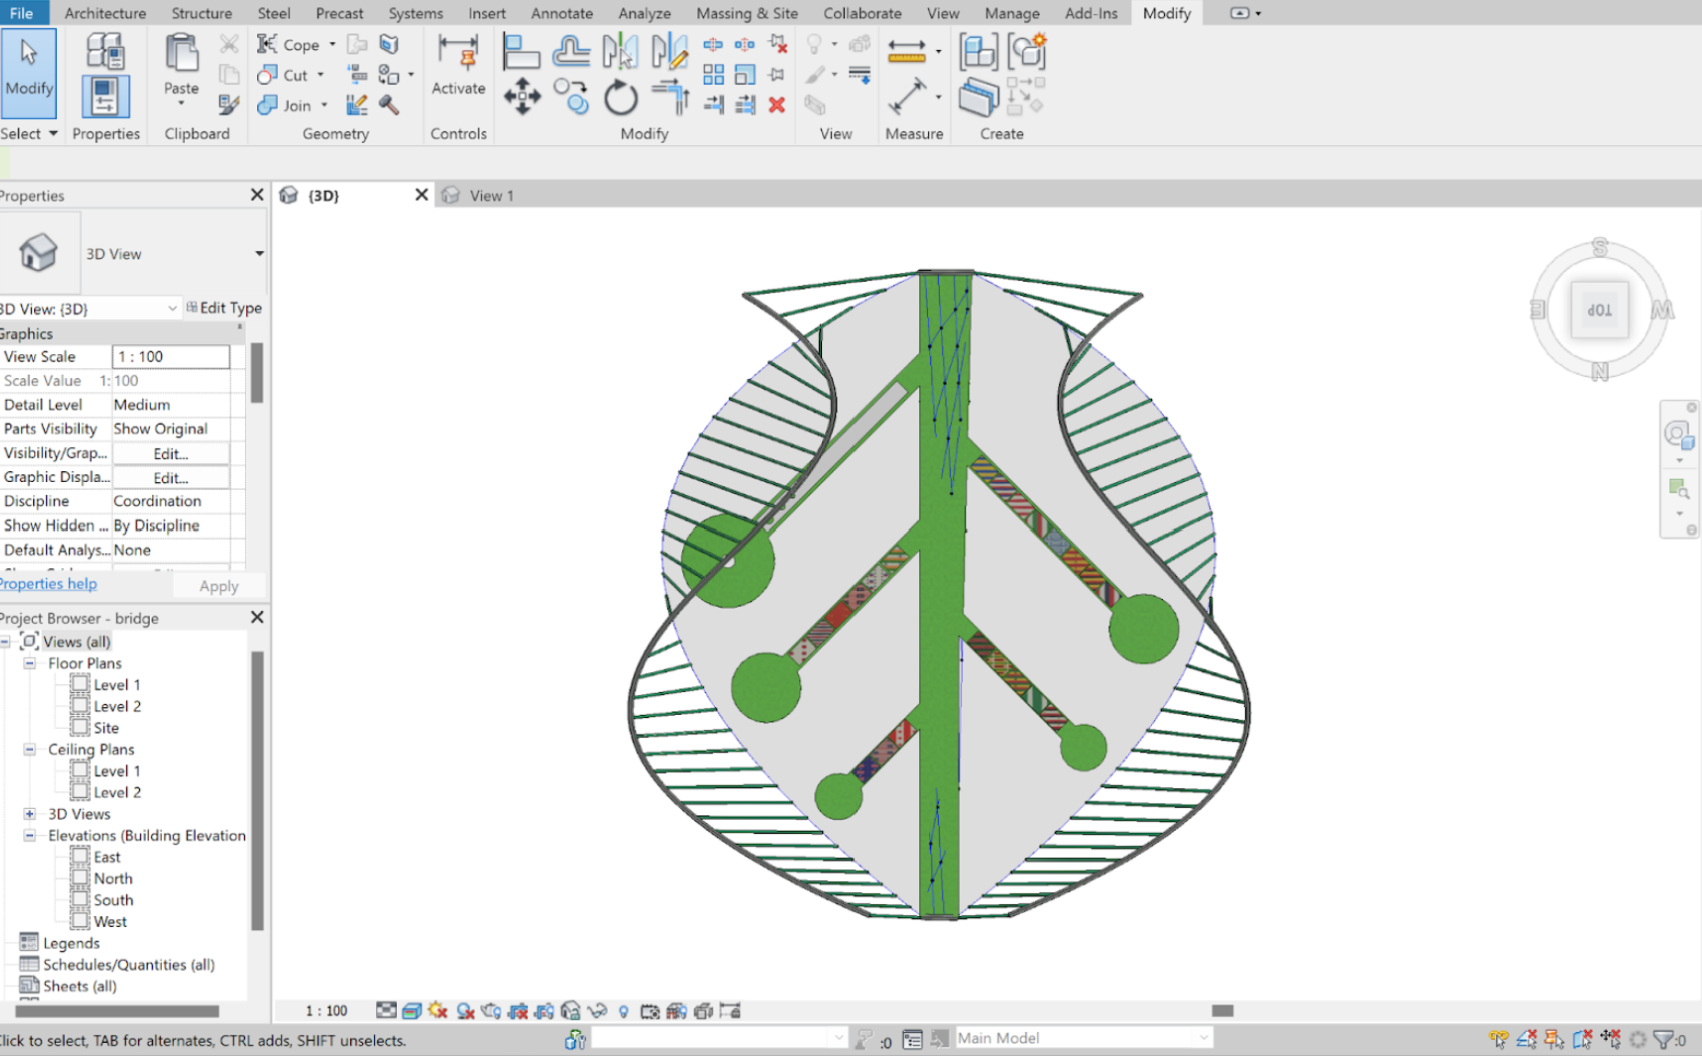Select the Modify arrow tool

click(x=28, y=72)
